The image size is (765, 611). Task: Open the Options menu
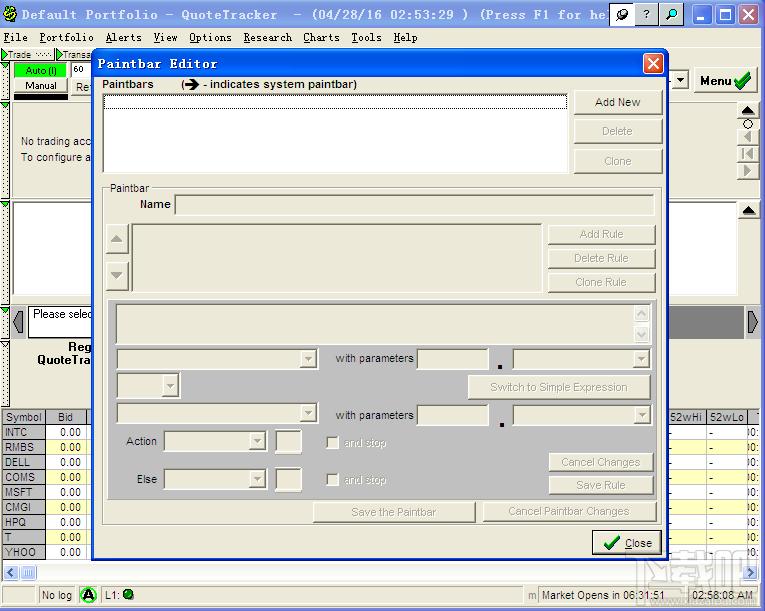[210, 38]
